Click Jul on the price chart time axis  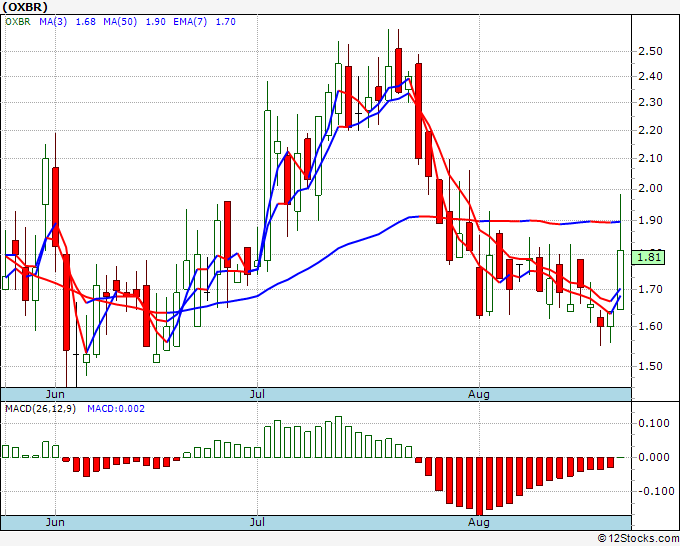[257, 394]
